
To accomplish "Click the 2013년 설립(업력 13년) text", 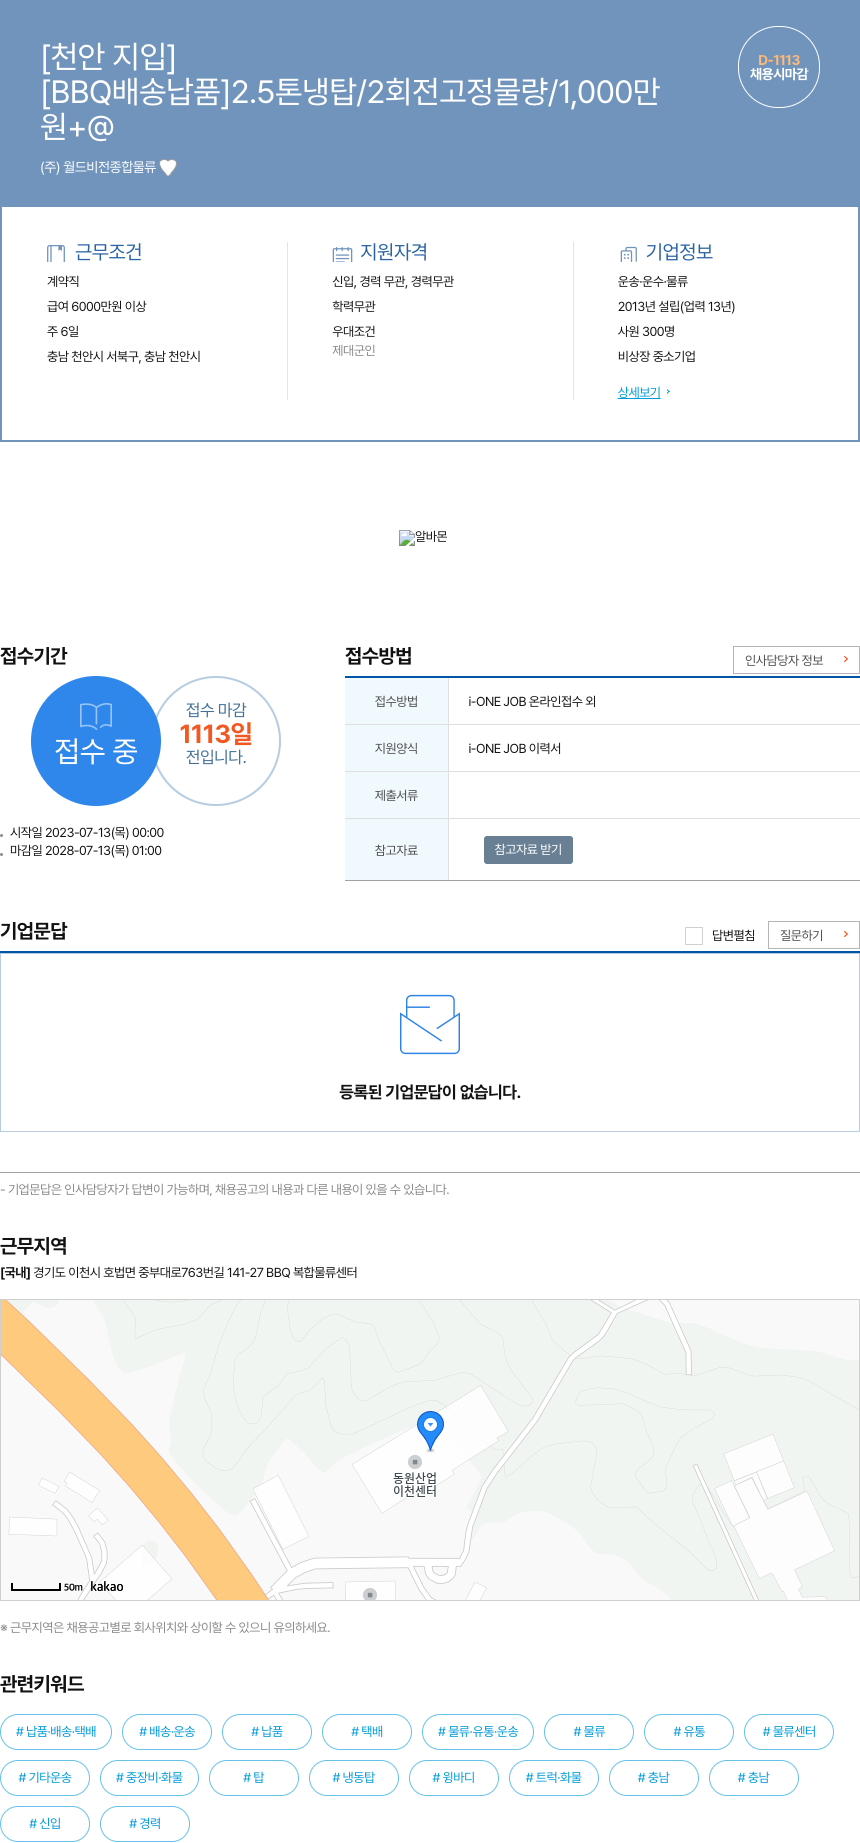I will (676, 306).
